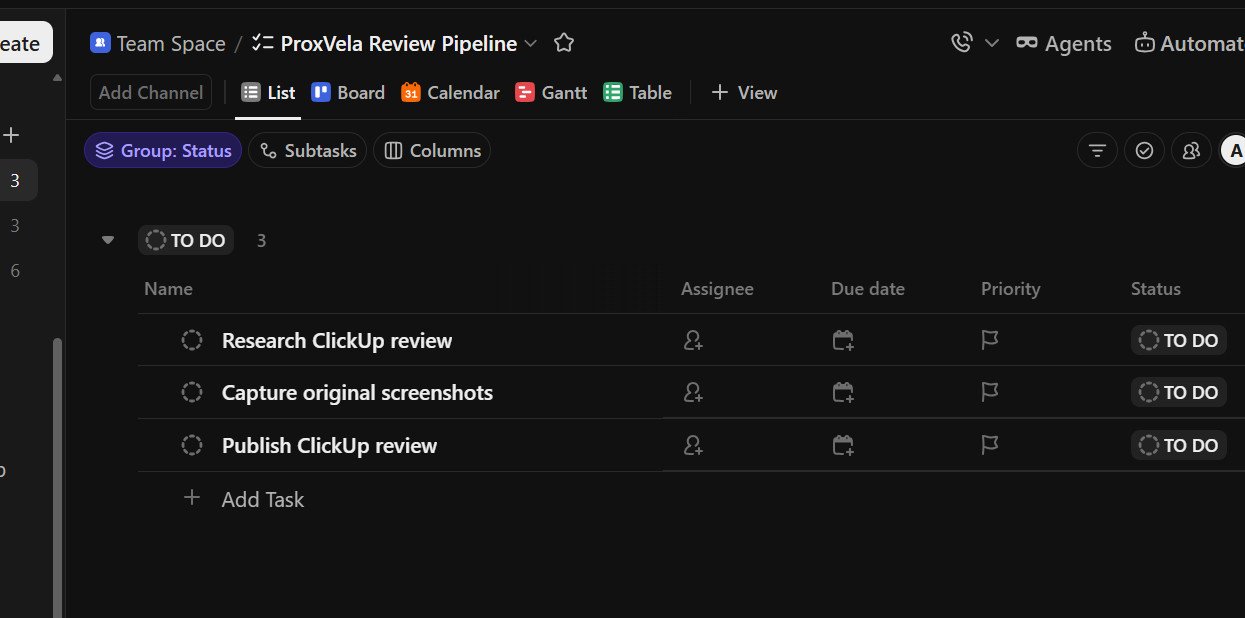Switch to the List view tab

tap(268, 92)
